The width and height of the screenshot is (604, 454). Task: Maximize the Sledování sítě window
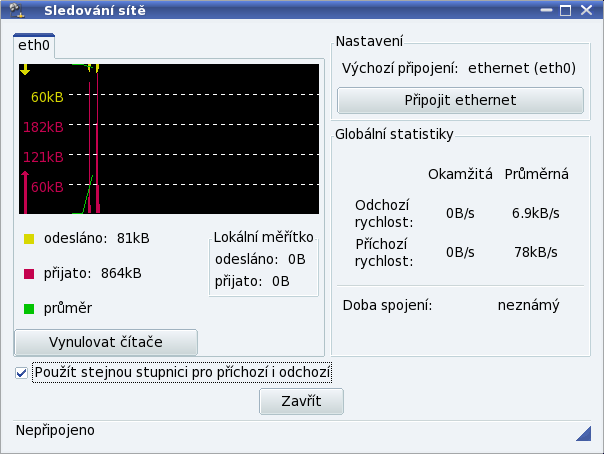click(565, 10)
